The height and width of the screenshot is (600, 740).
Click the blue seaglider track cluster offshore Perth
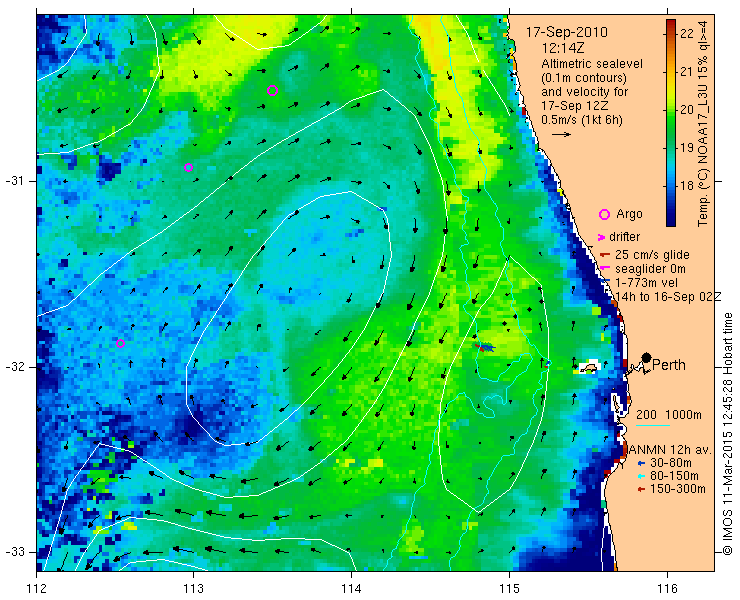(x=486, y=348)
